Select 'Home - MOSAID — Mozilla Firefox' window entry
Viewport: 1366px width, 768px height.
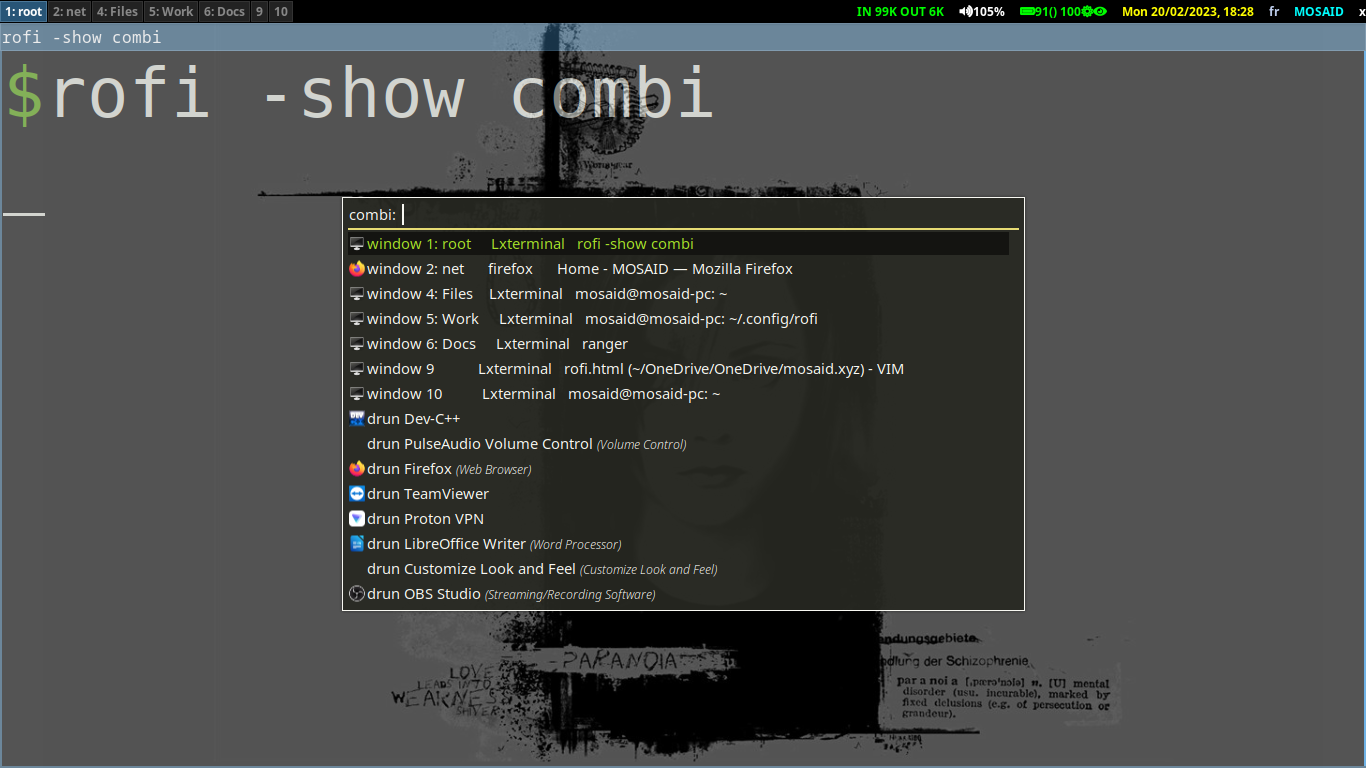(678, 269)
